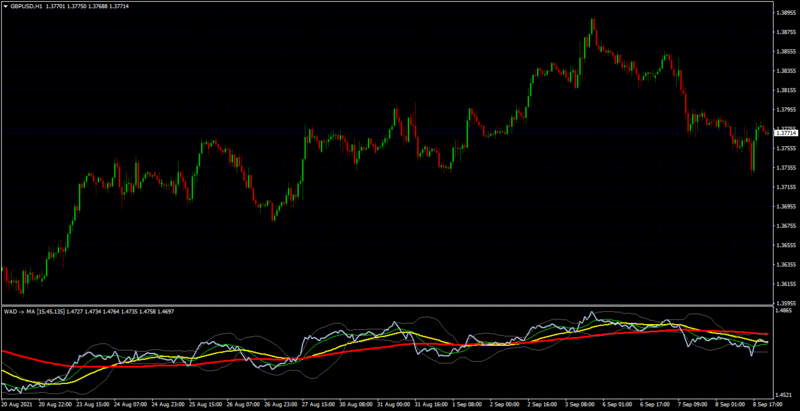Click the 1.38355 price axis label

coord(786,71)
